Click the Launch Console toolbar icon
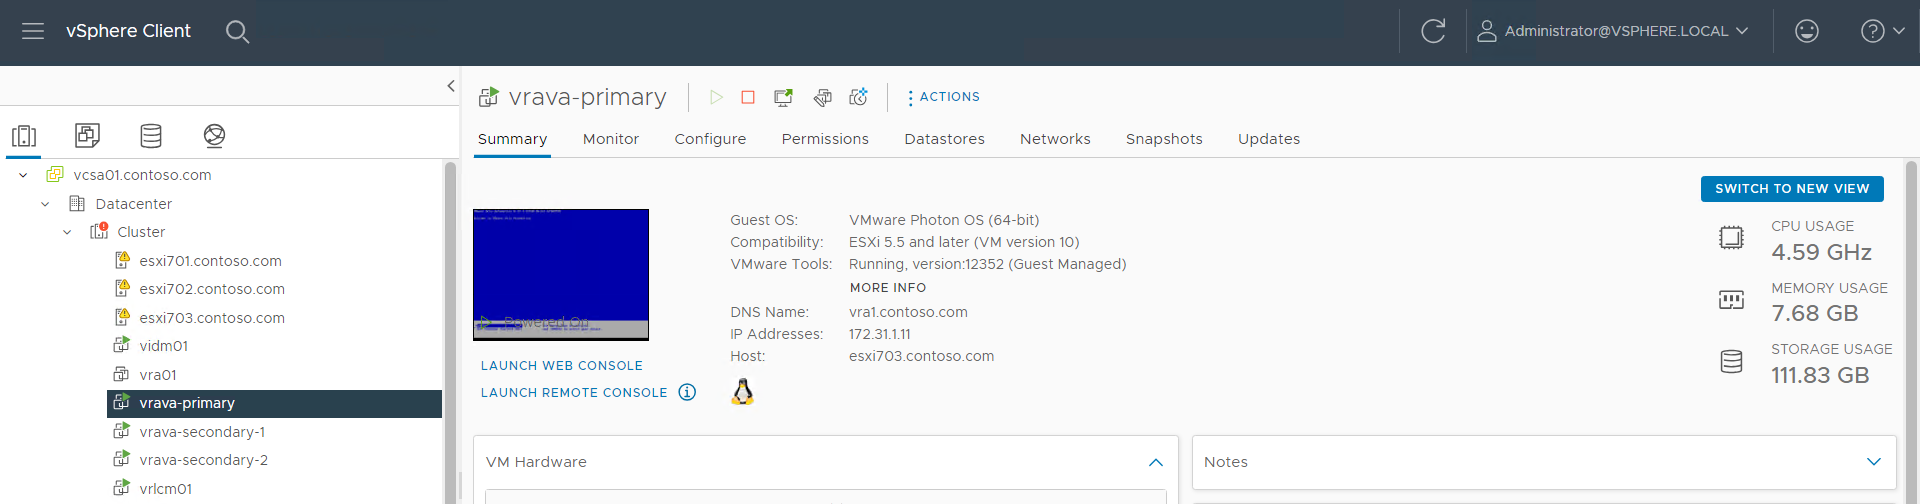Screen dimensions: 1920x504 (x=783, y=97)
